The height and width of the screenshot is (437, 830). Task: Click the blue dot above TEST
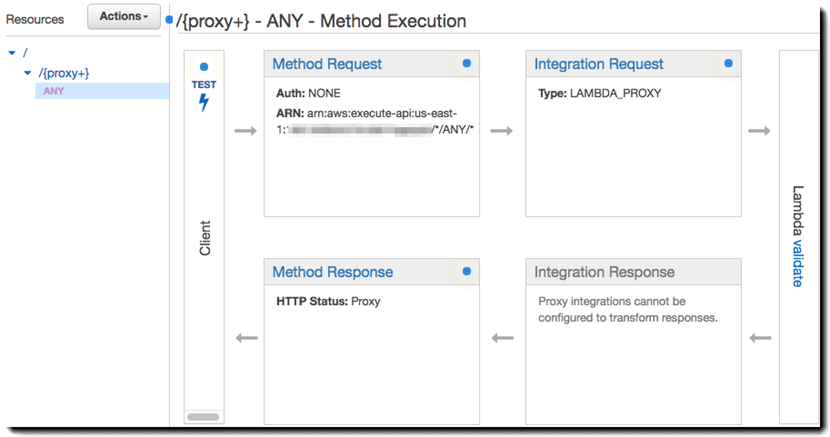coord(204,67)
